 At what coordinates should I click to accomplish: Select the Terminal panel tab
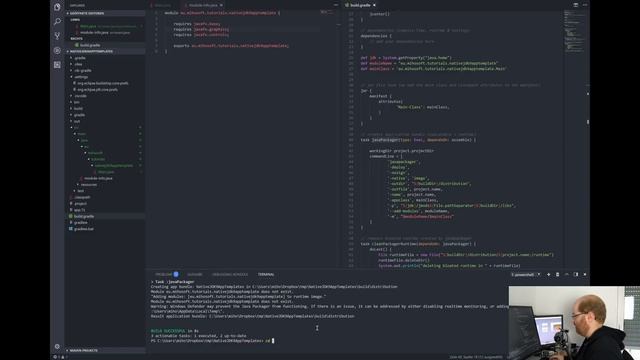[x=266, y=274]
